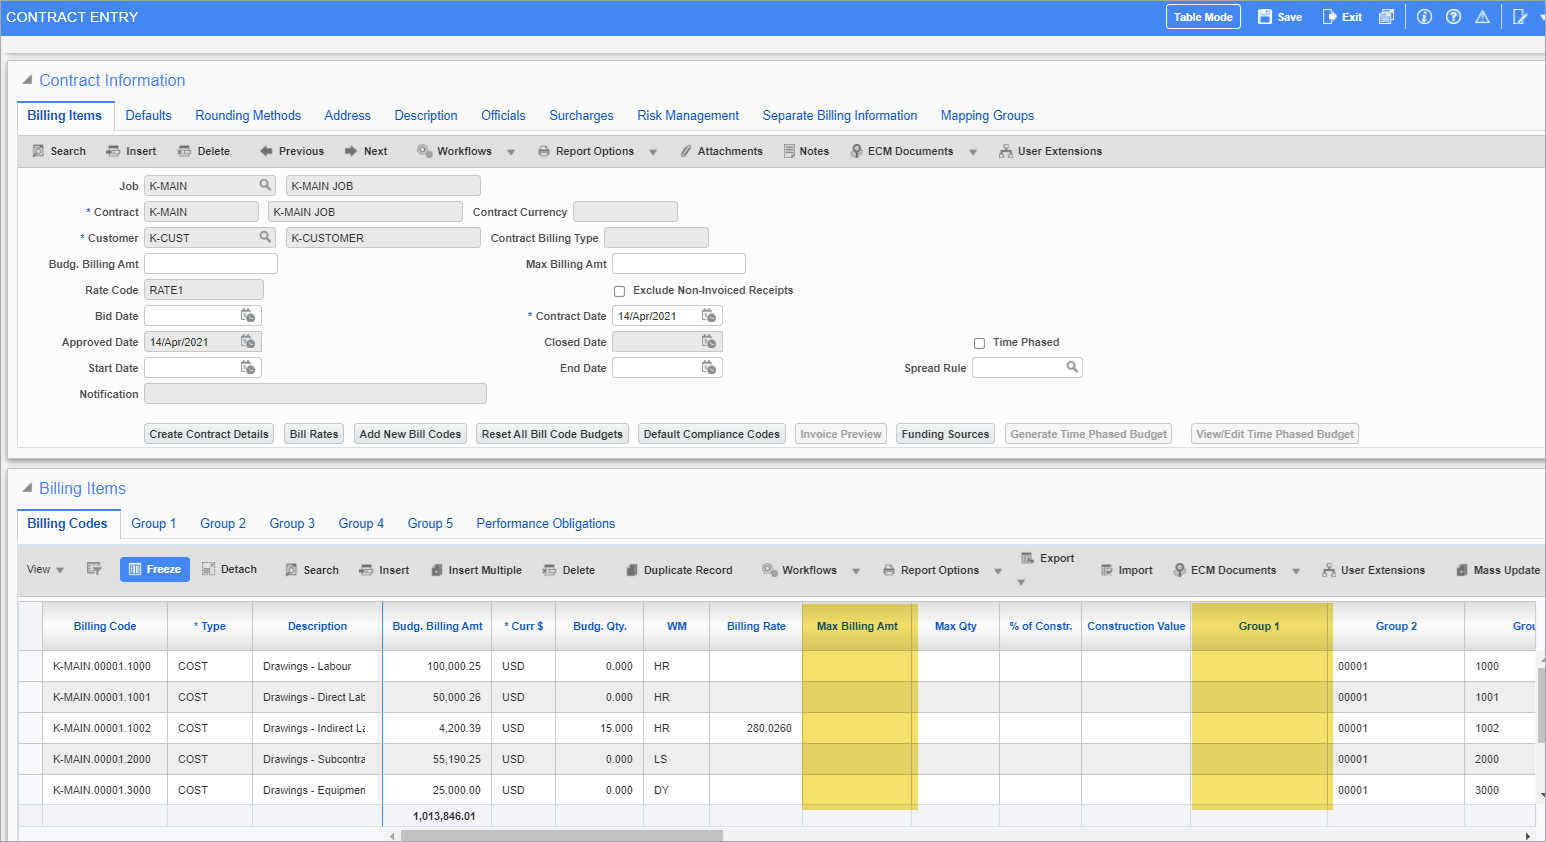Expand Workflows dropdown in billing toolbar
Image resolution: width=1546 pixels, height=842 pixels.
click(x=856, y=571)
